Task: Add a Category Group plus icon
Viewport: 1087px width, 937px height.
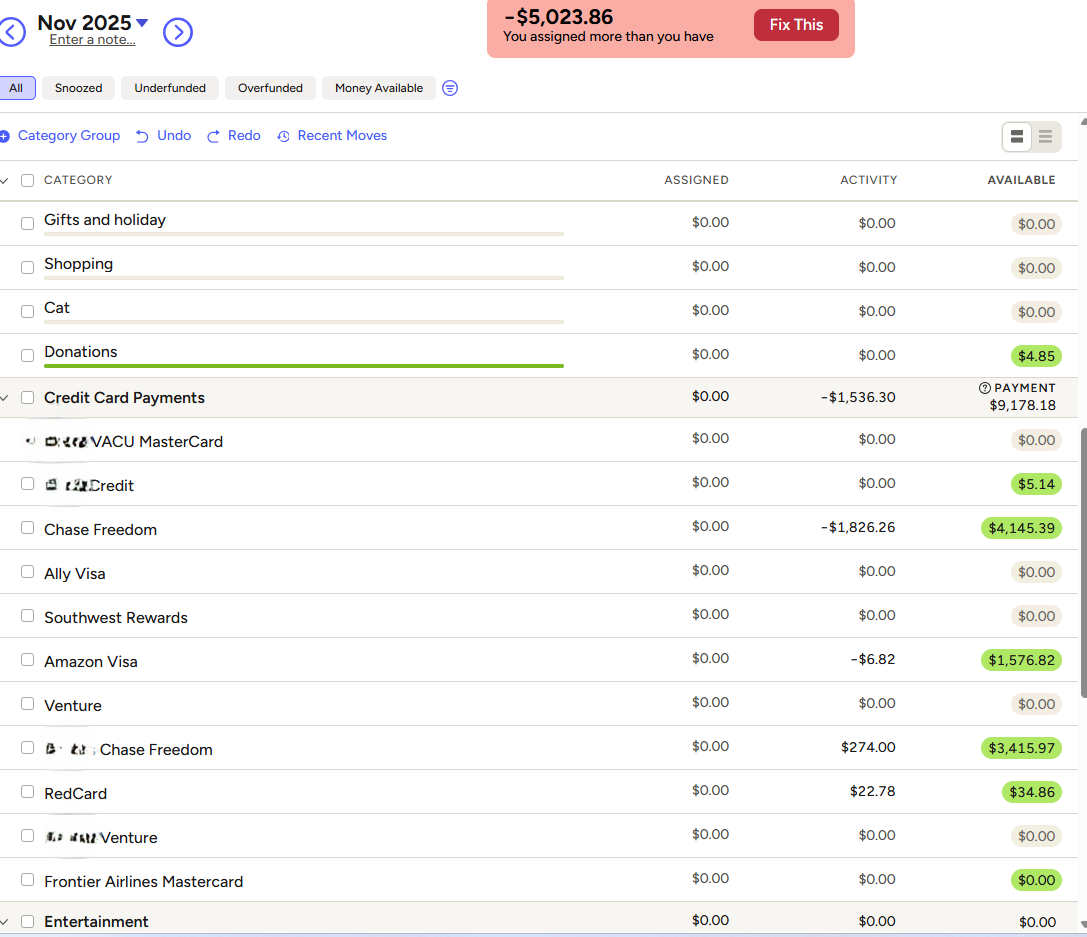Action: pyautogui.click(x=4, y=136)
